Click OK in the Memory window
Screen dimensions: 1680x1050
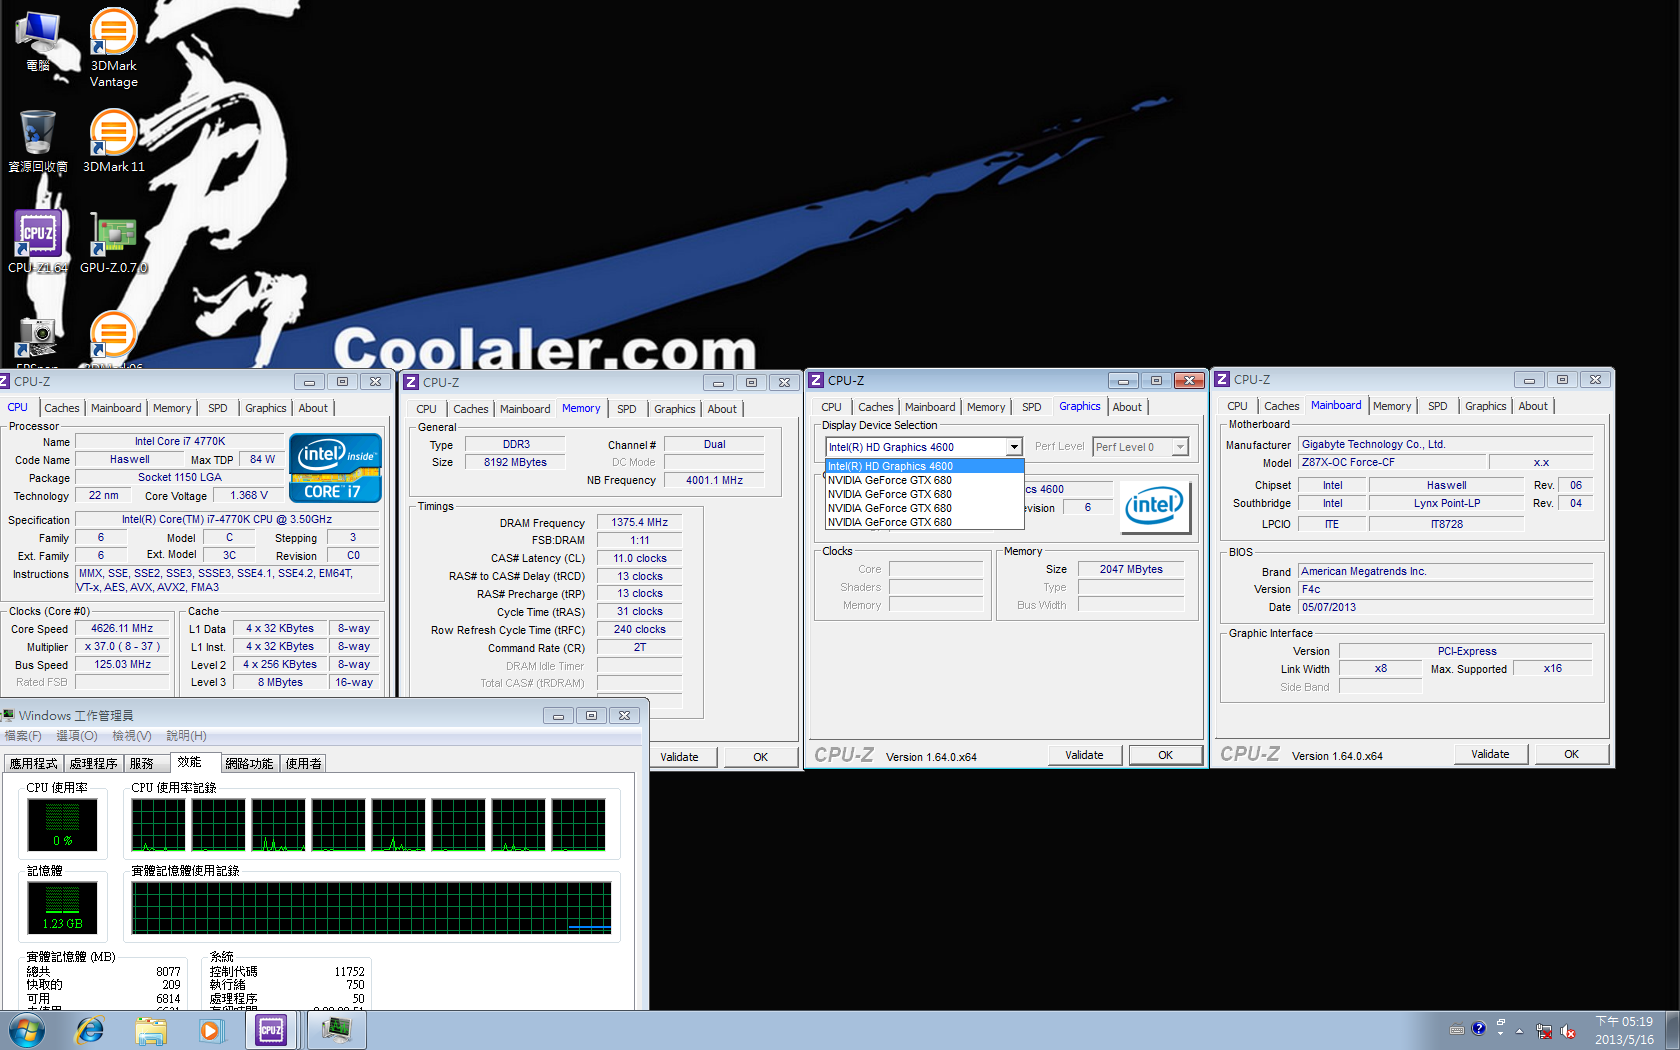[x=760, y=757]
